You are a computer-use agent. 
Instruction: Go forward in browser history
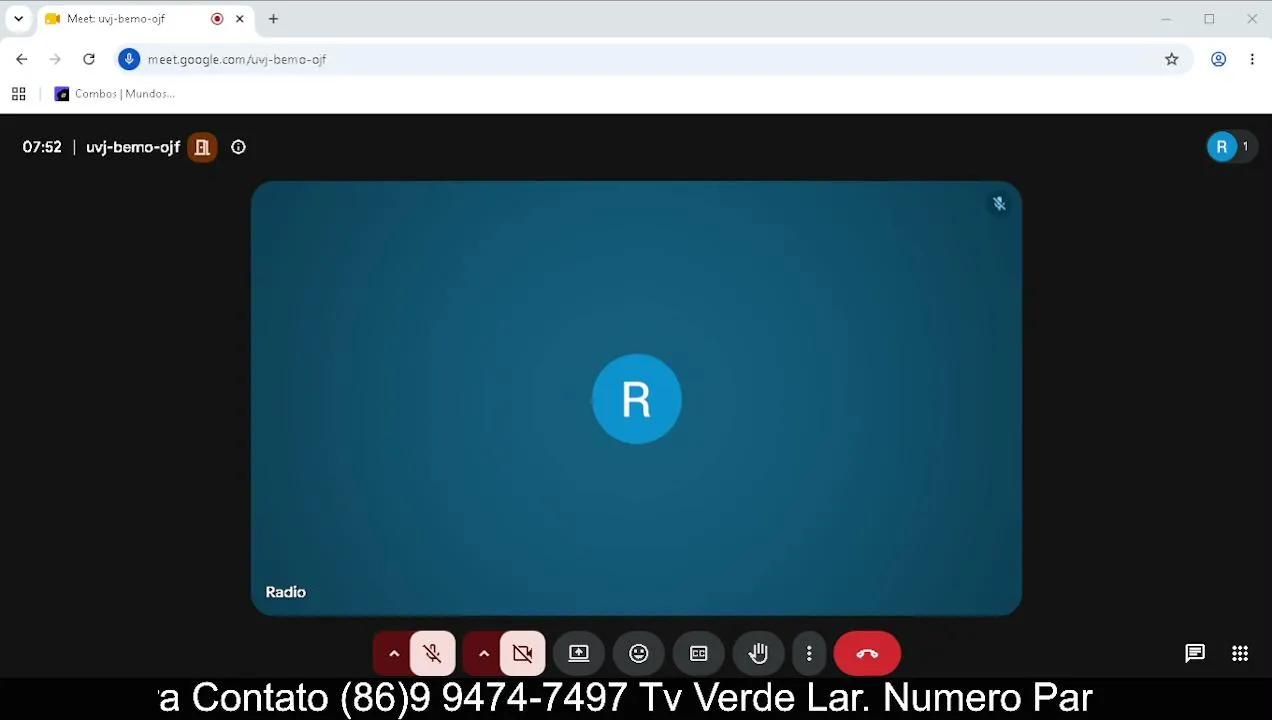pyautogui.click(x=55, y=59)
